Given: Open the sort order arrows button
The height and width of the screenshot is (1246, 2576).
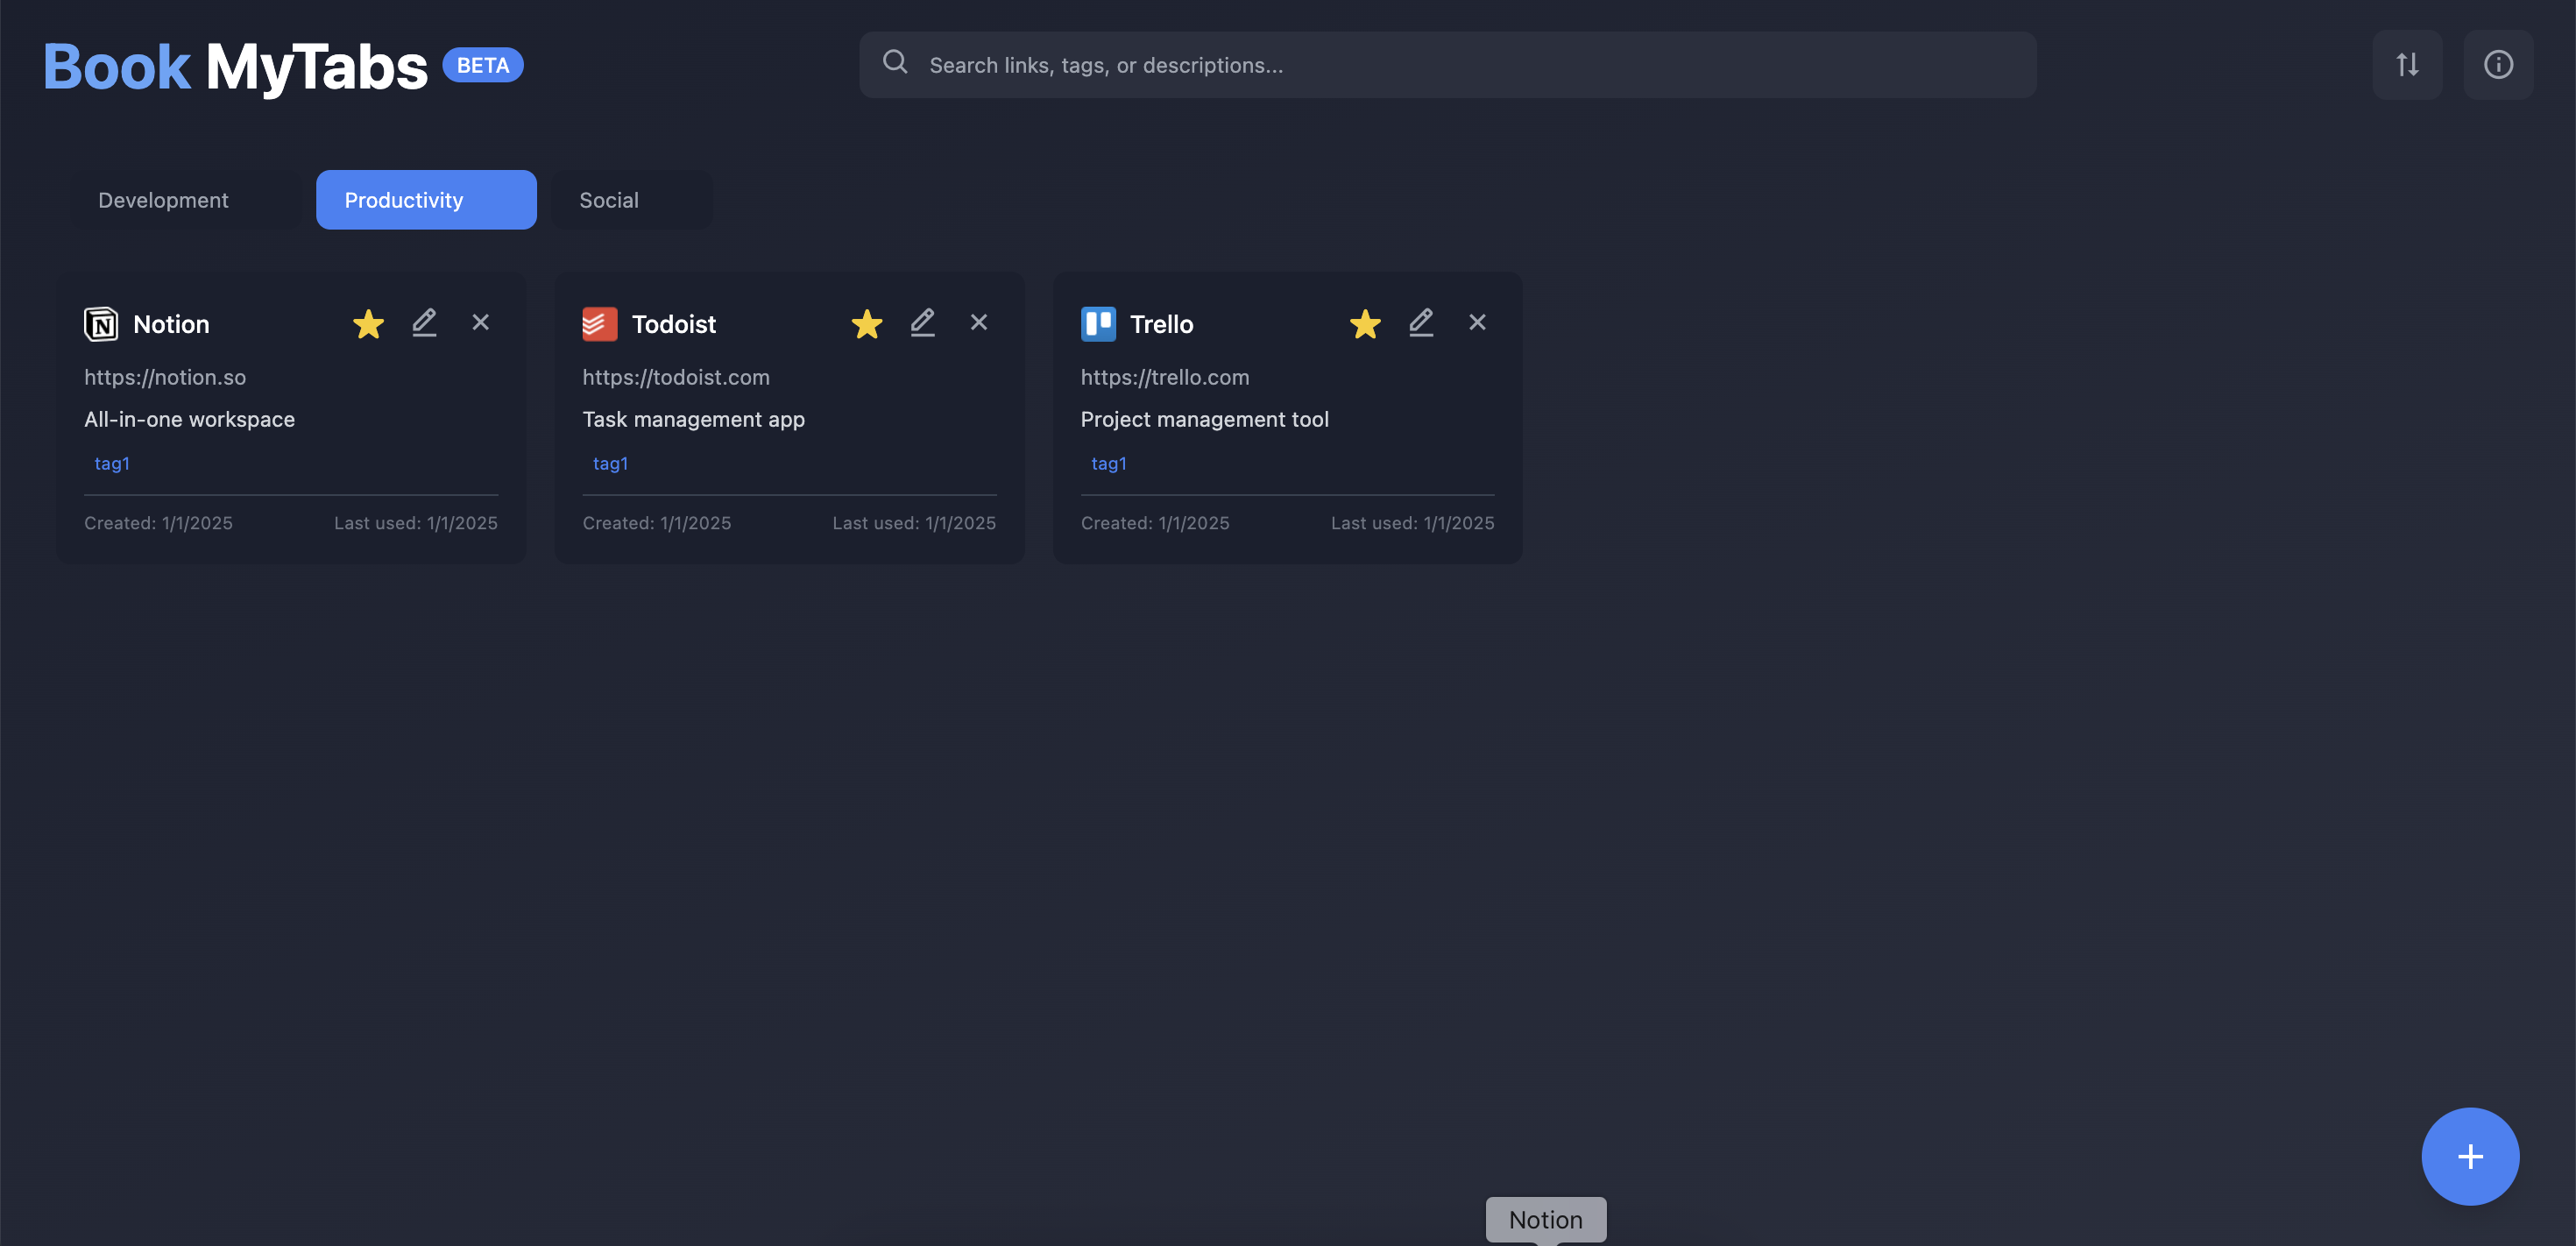Looking at the screenshot, I should [x=2407, y=65].
